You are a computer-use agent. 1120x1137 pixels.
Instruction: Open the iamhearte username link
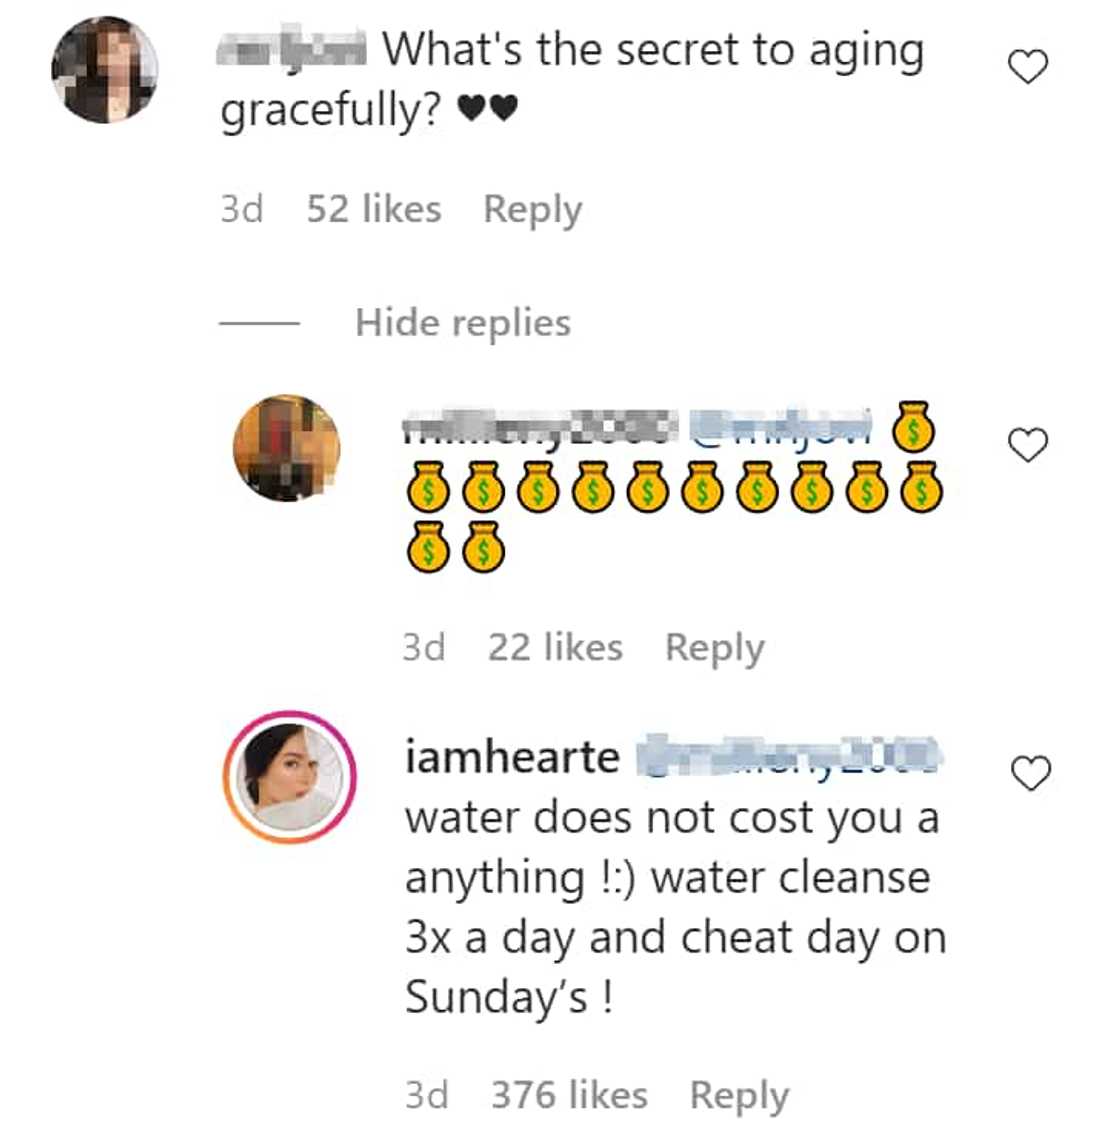tap(512, 757)
